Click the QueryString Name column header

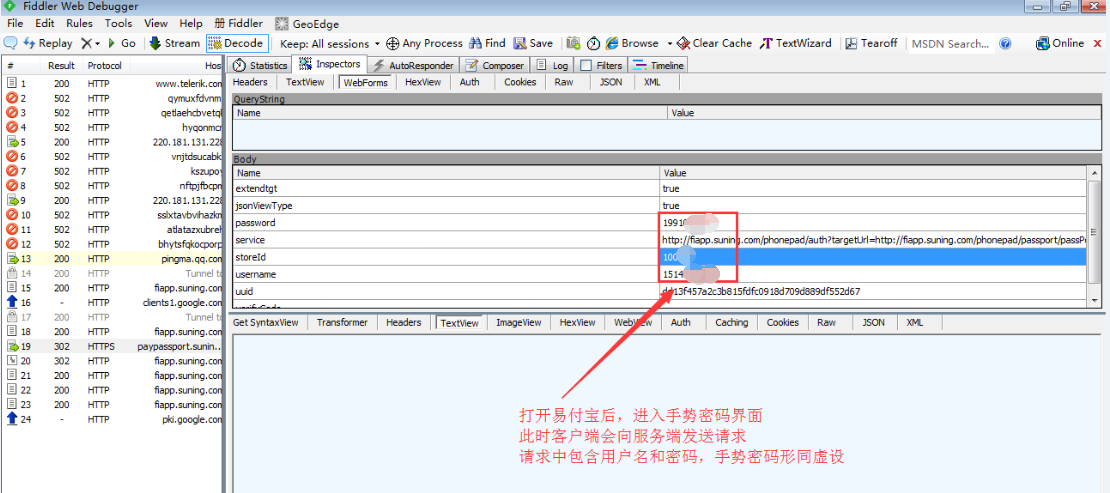(450, 113)
